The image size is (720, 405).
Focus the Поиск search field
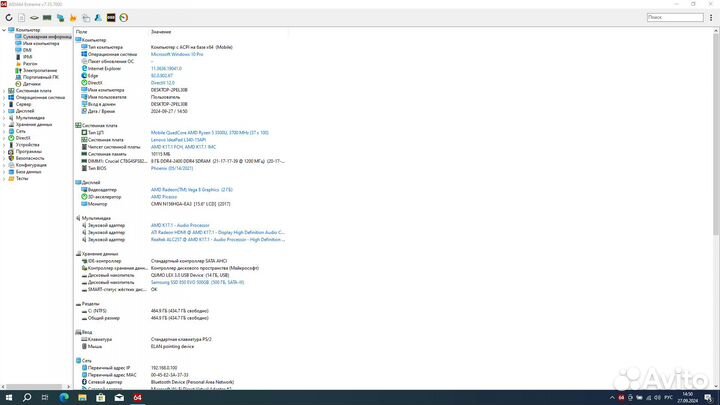(675, 17)
